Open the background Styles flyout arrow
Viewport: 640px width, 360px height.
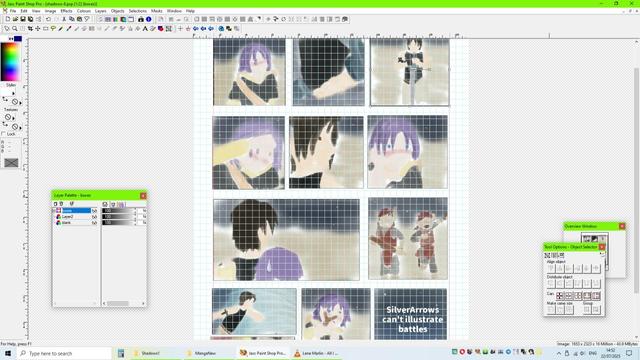tap(20, 103)
